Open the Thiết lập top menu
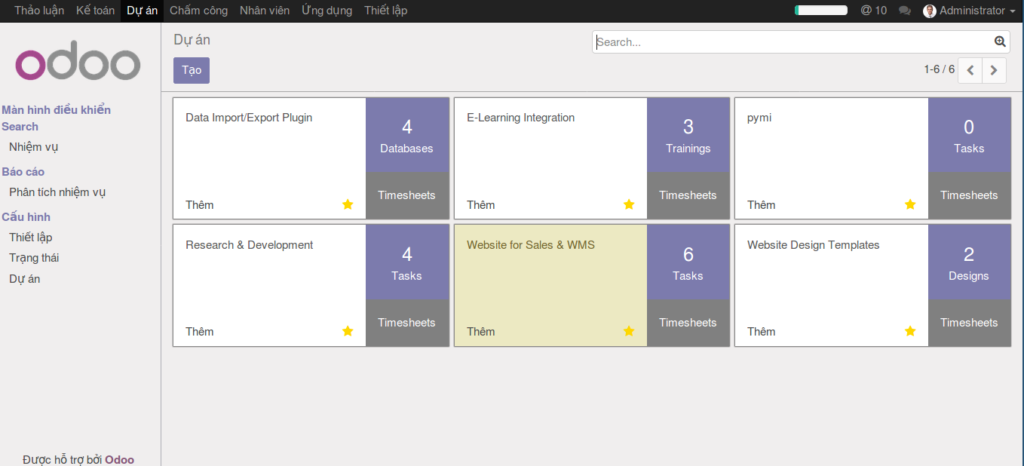The width and height of the screenshot is (1024, 466). point(386,10)
